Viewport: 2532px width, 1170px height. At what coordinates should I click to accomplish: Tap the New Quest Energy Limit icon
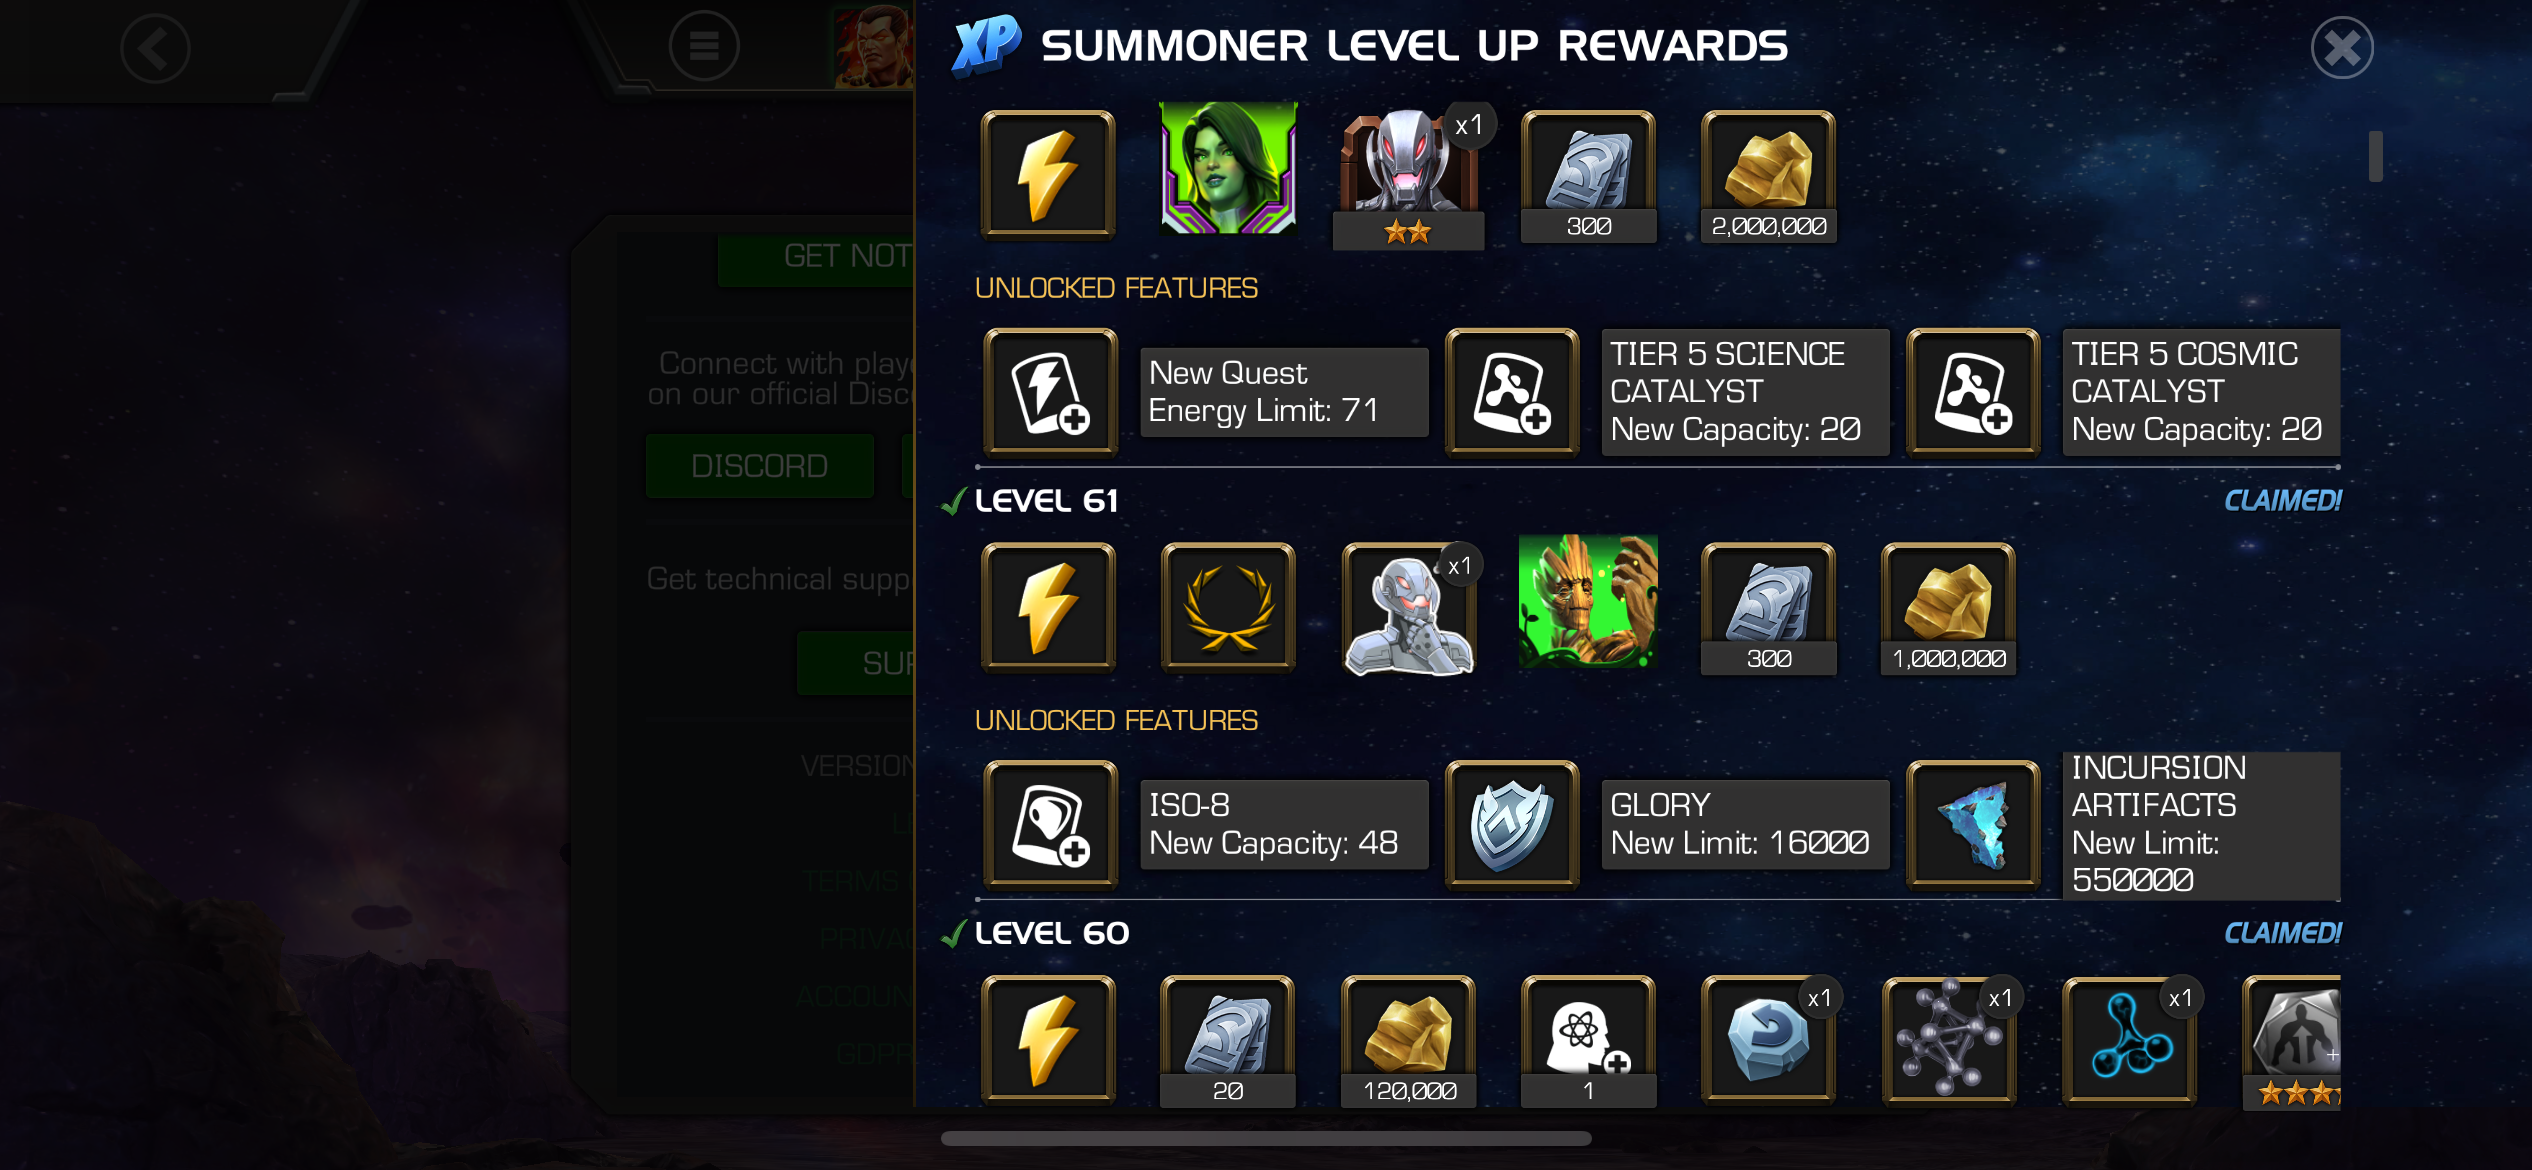(1049, 393)
